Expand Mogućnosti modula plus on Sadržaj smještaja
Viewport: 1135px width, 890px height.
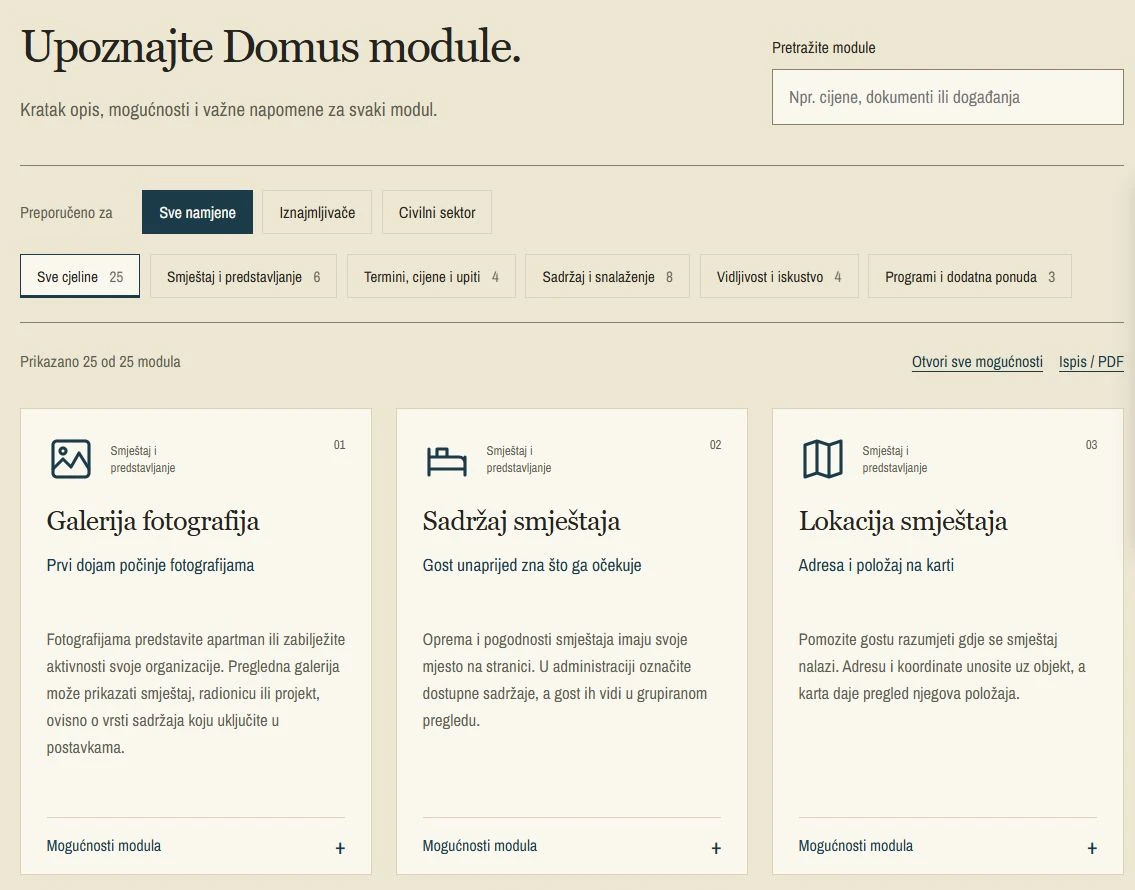(716, 848)
